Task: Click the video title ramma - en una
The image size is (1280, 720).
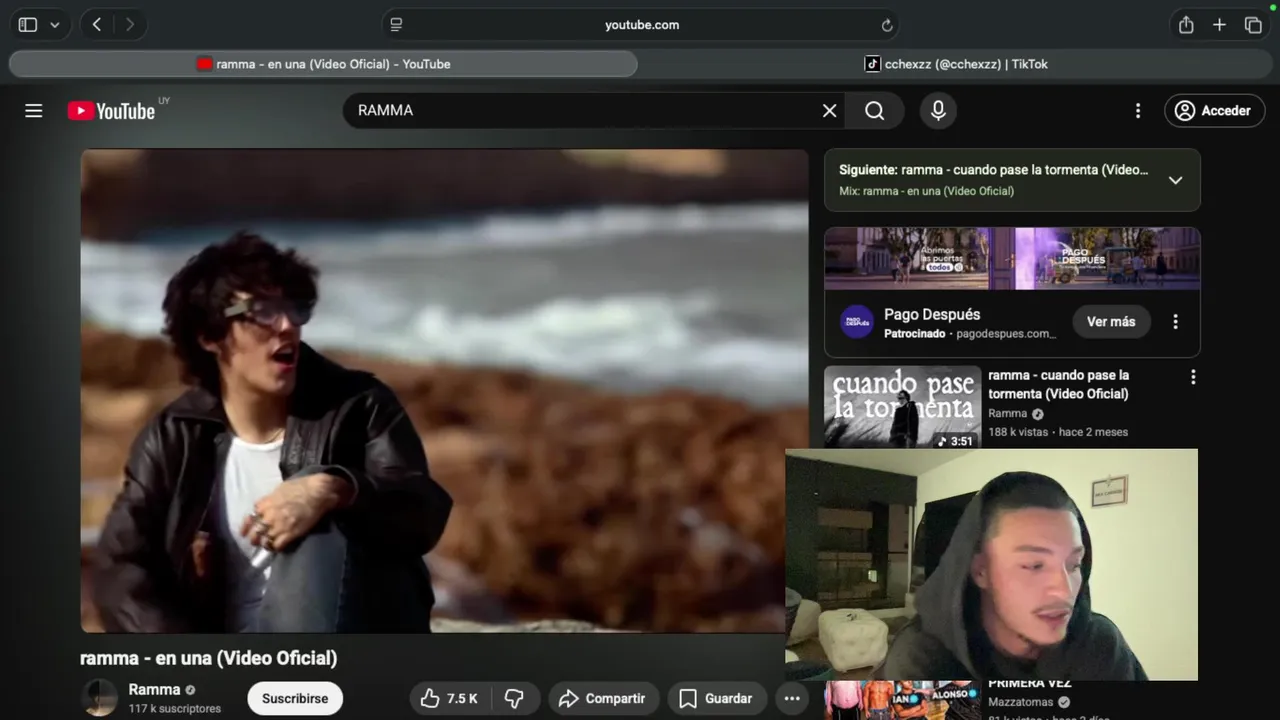Action: pos(208,658)
